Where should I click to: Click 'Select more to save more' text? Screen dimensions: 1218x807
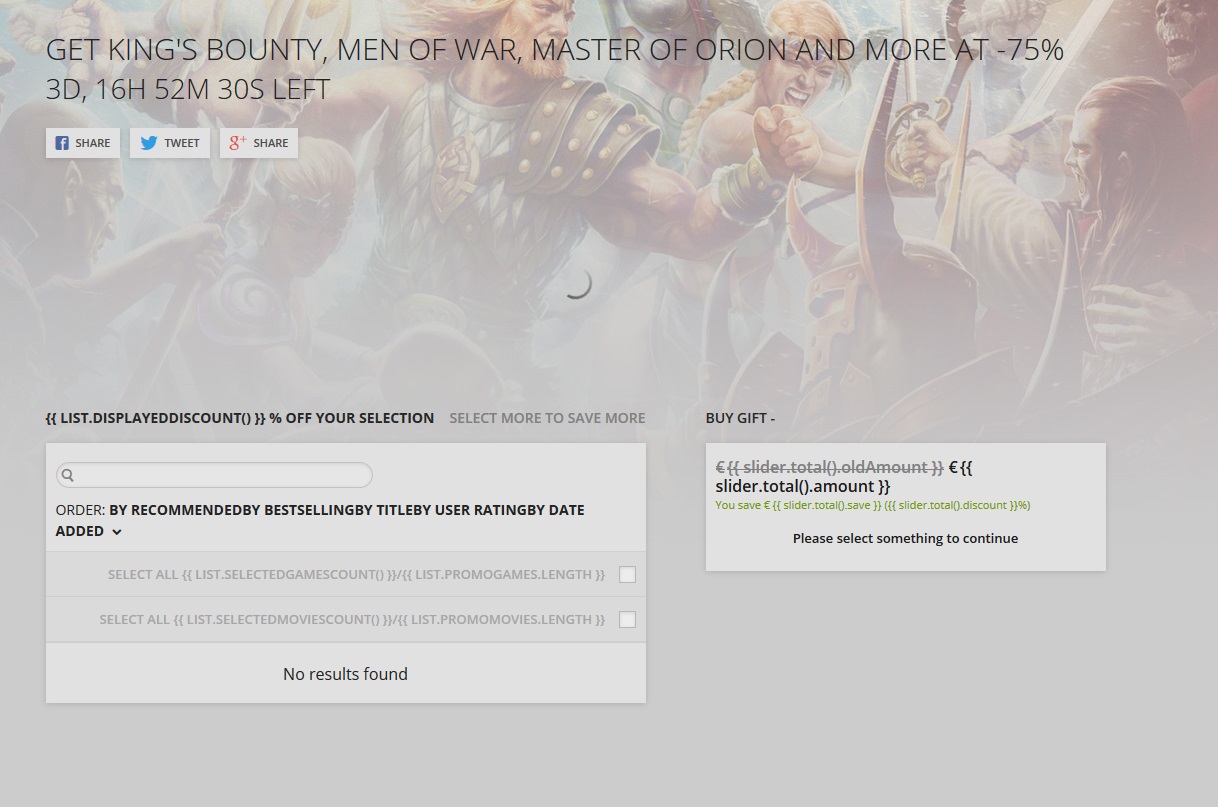547,418
